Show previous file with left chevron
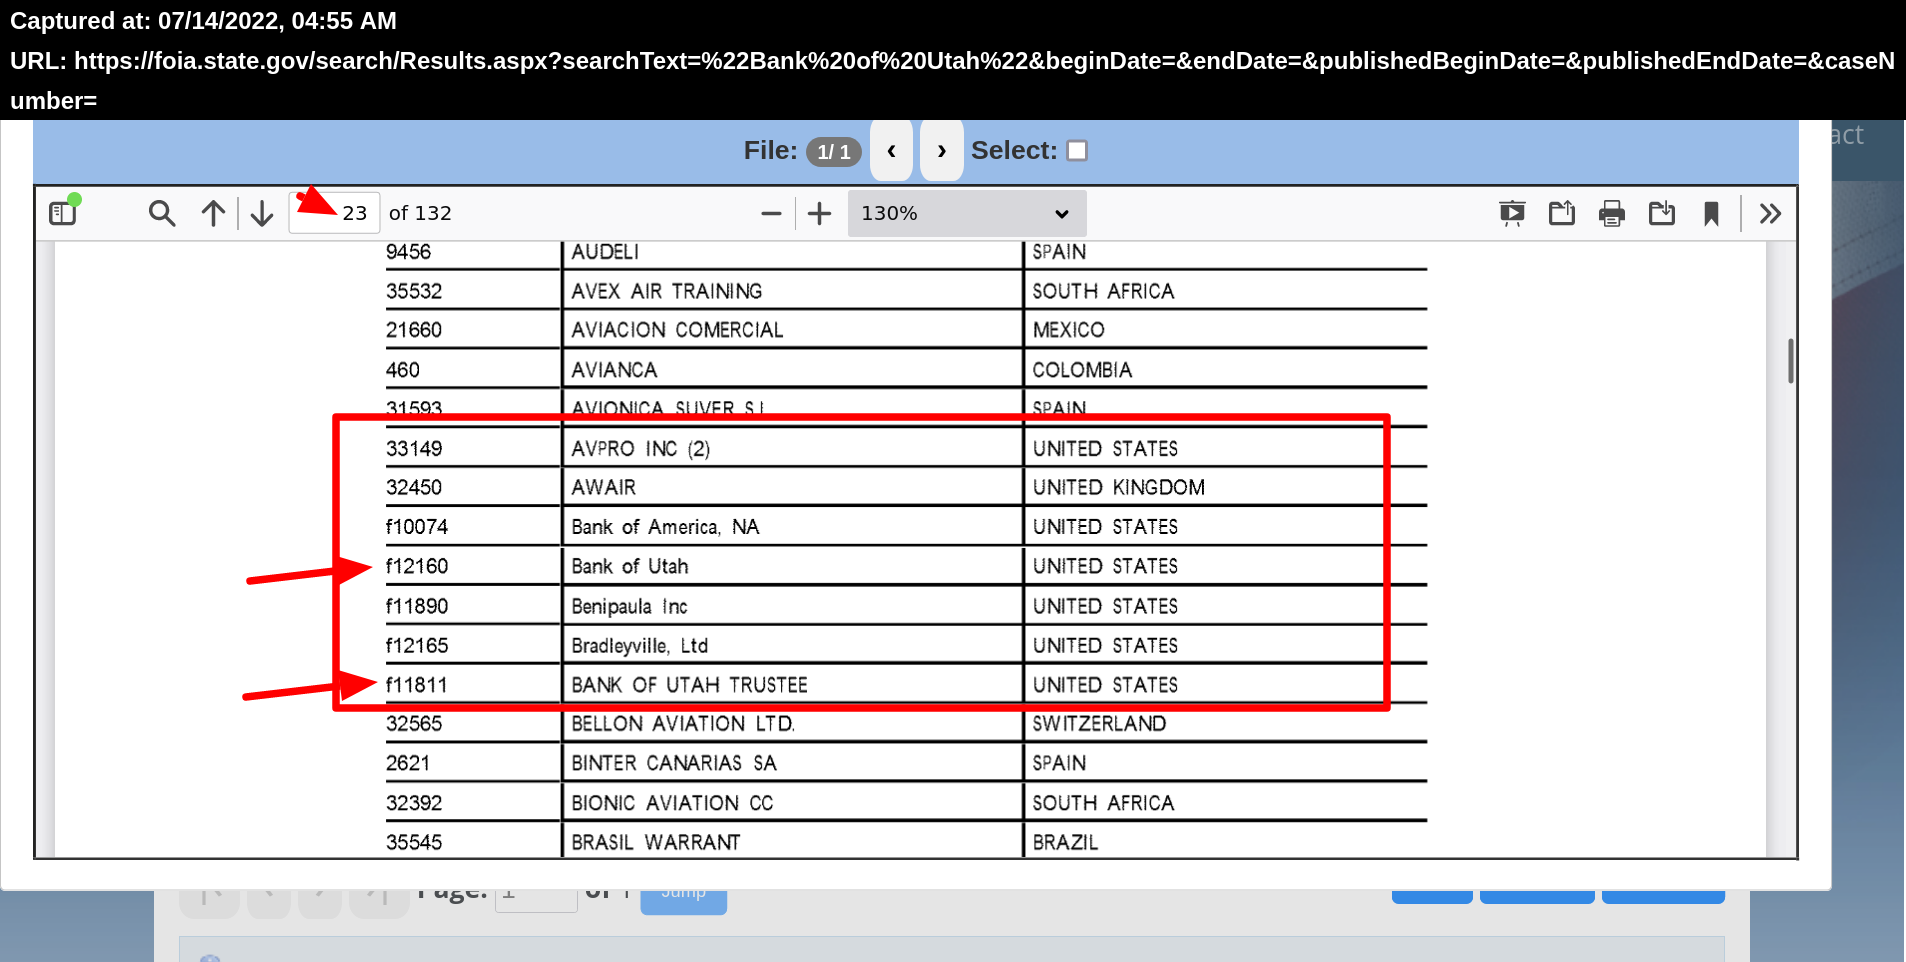The width and height of the screenshot is (1906, 962). coord(891,151)
